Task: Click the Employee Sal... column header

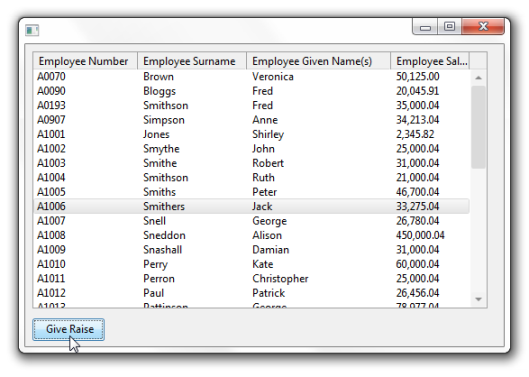Action: click(430, 61)
